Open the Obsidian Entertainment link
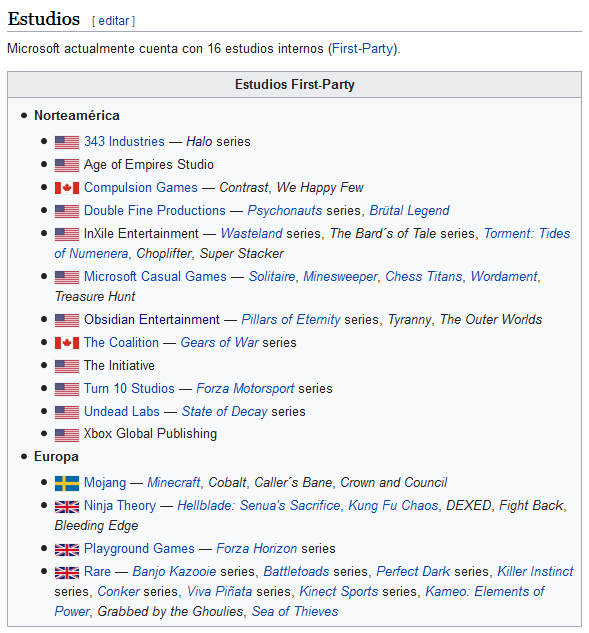The width and height of the screenshot is (589, 633). (152, 319)
